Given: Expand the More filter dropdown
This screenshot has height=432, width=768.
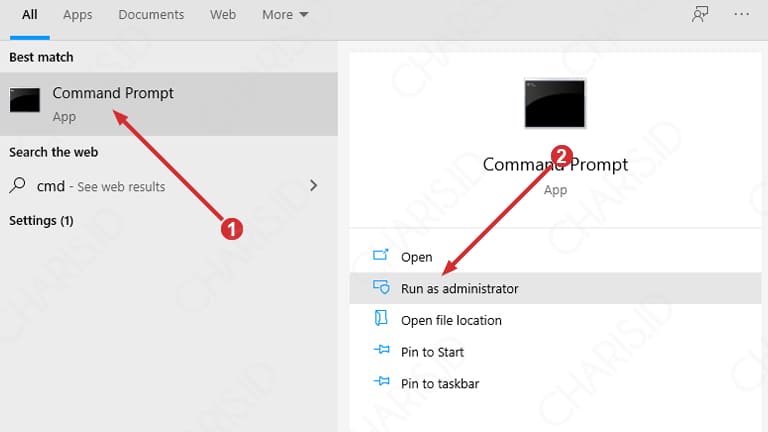Looking at the screenshot, I should pos(285,15).
